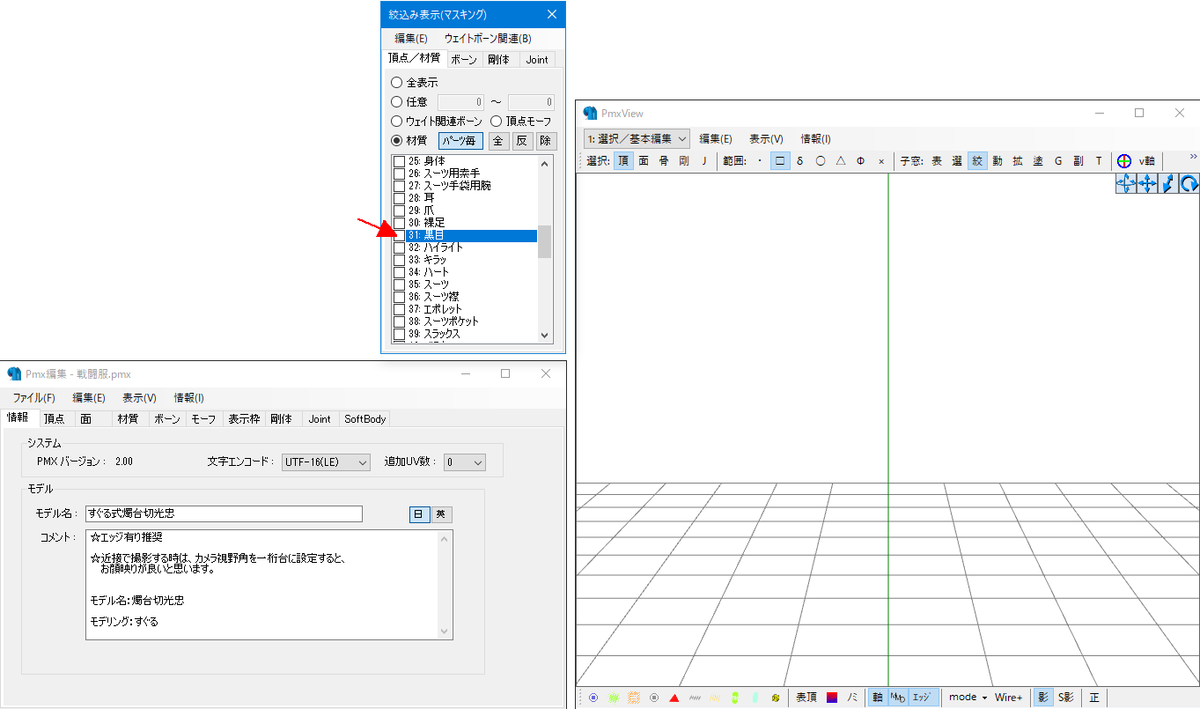Open 文字エンコード UTF-16(LE) dropdown
Screen dimensions: 1200x709
coord(326,462)
